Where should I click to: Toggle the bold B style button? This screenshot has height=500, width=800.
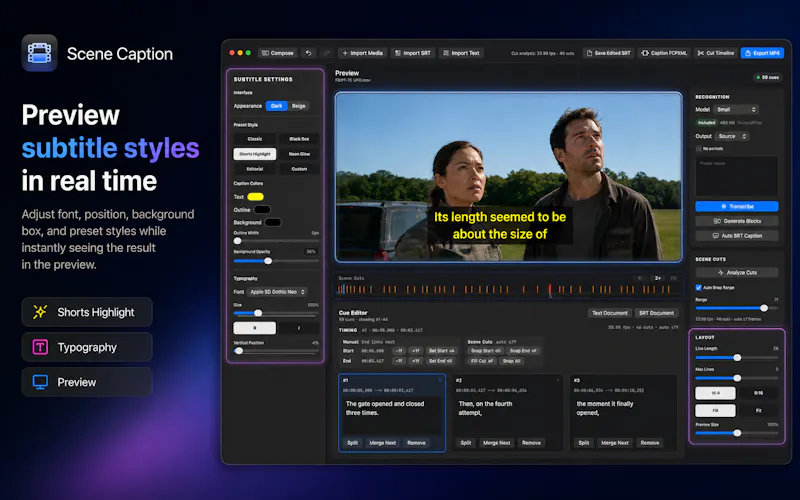tap(255, 328)
